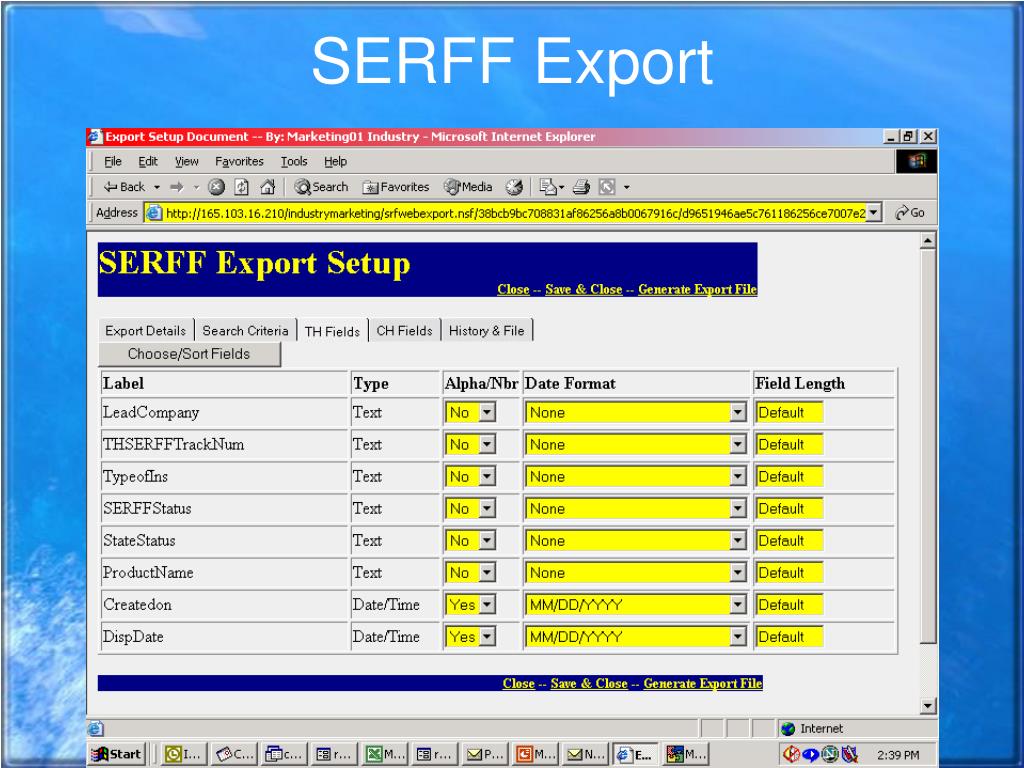Switch to the first taskbar button labeled I...
Image resolution: width=1024 pixels, height=768 pixels.
[x=184, y=754]
